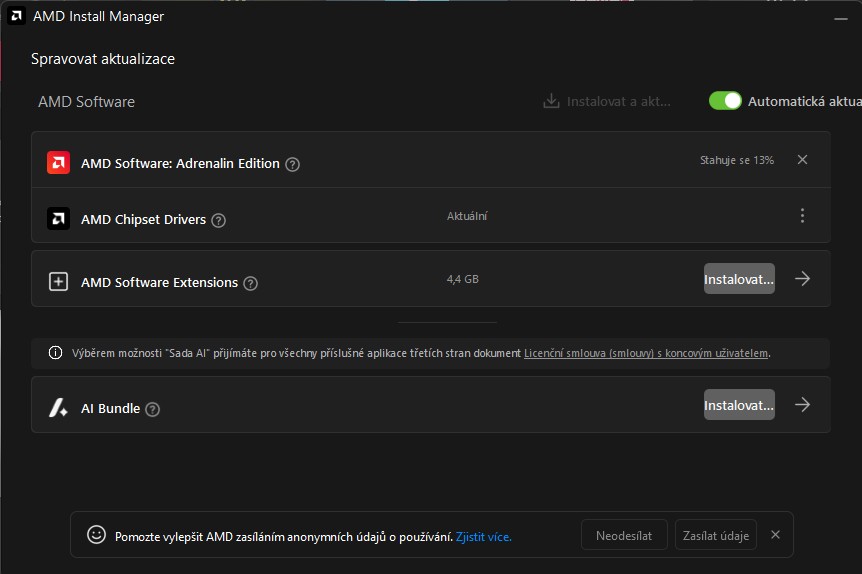This screenshot has width=862, height=574.
Task: Open the Licenční smlouva s koncovým uživatelem link
Action: pyautogui.click(x=646, y=353)
